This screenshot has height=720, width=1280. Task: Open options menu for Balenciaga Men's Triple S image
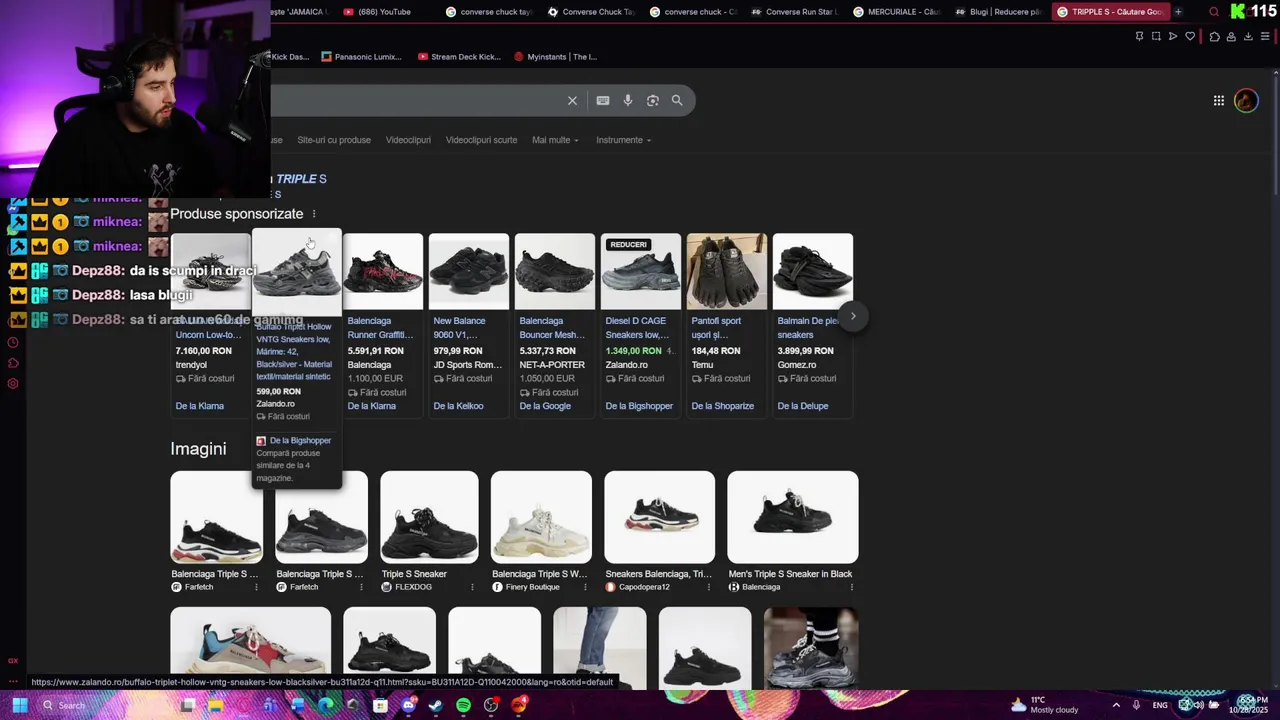pos(852,587)
